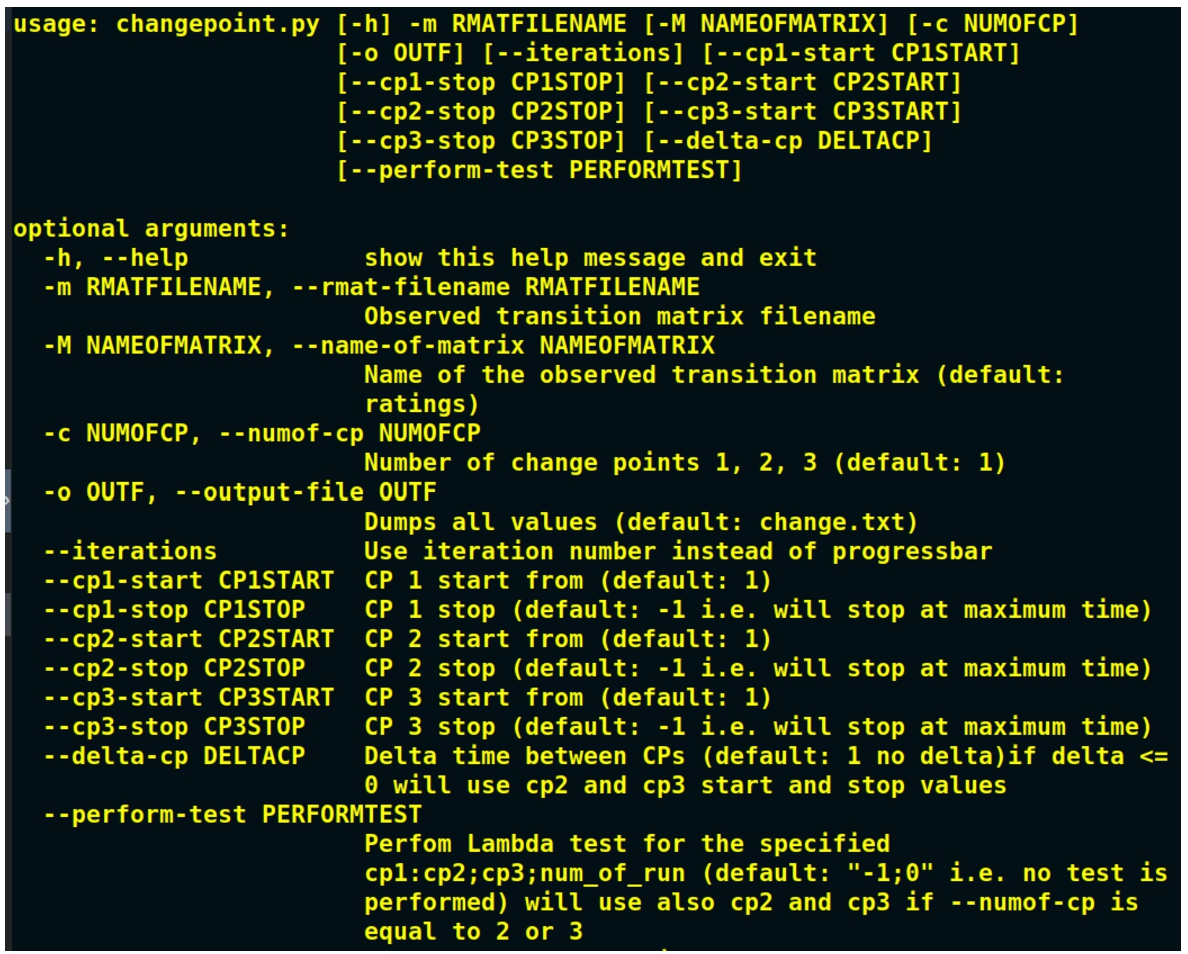
Task: Click the word 'usage:' at top
Action: [56, 23]
